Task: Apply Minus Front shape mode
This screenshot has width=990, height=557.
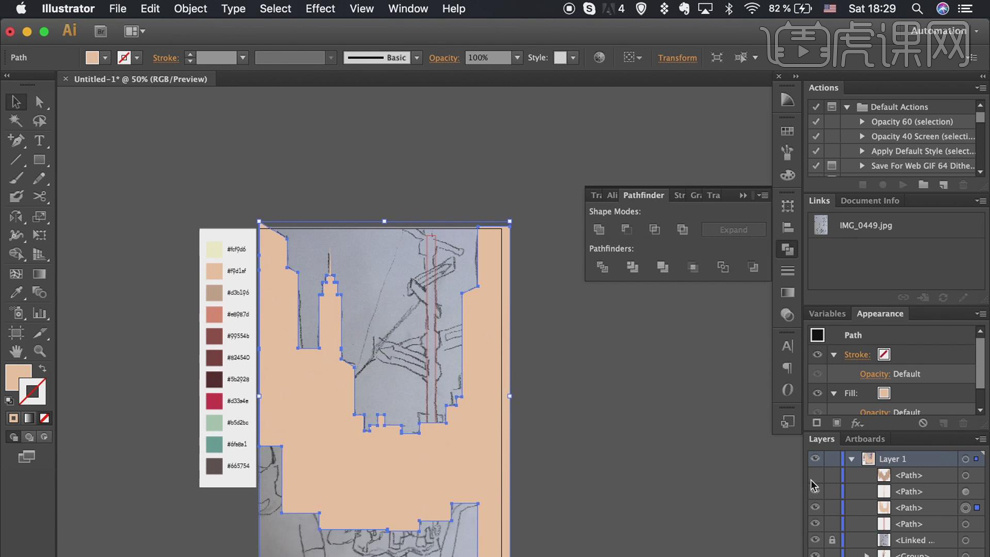Action: [x=627, y=230]
